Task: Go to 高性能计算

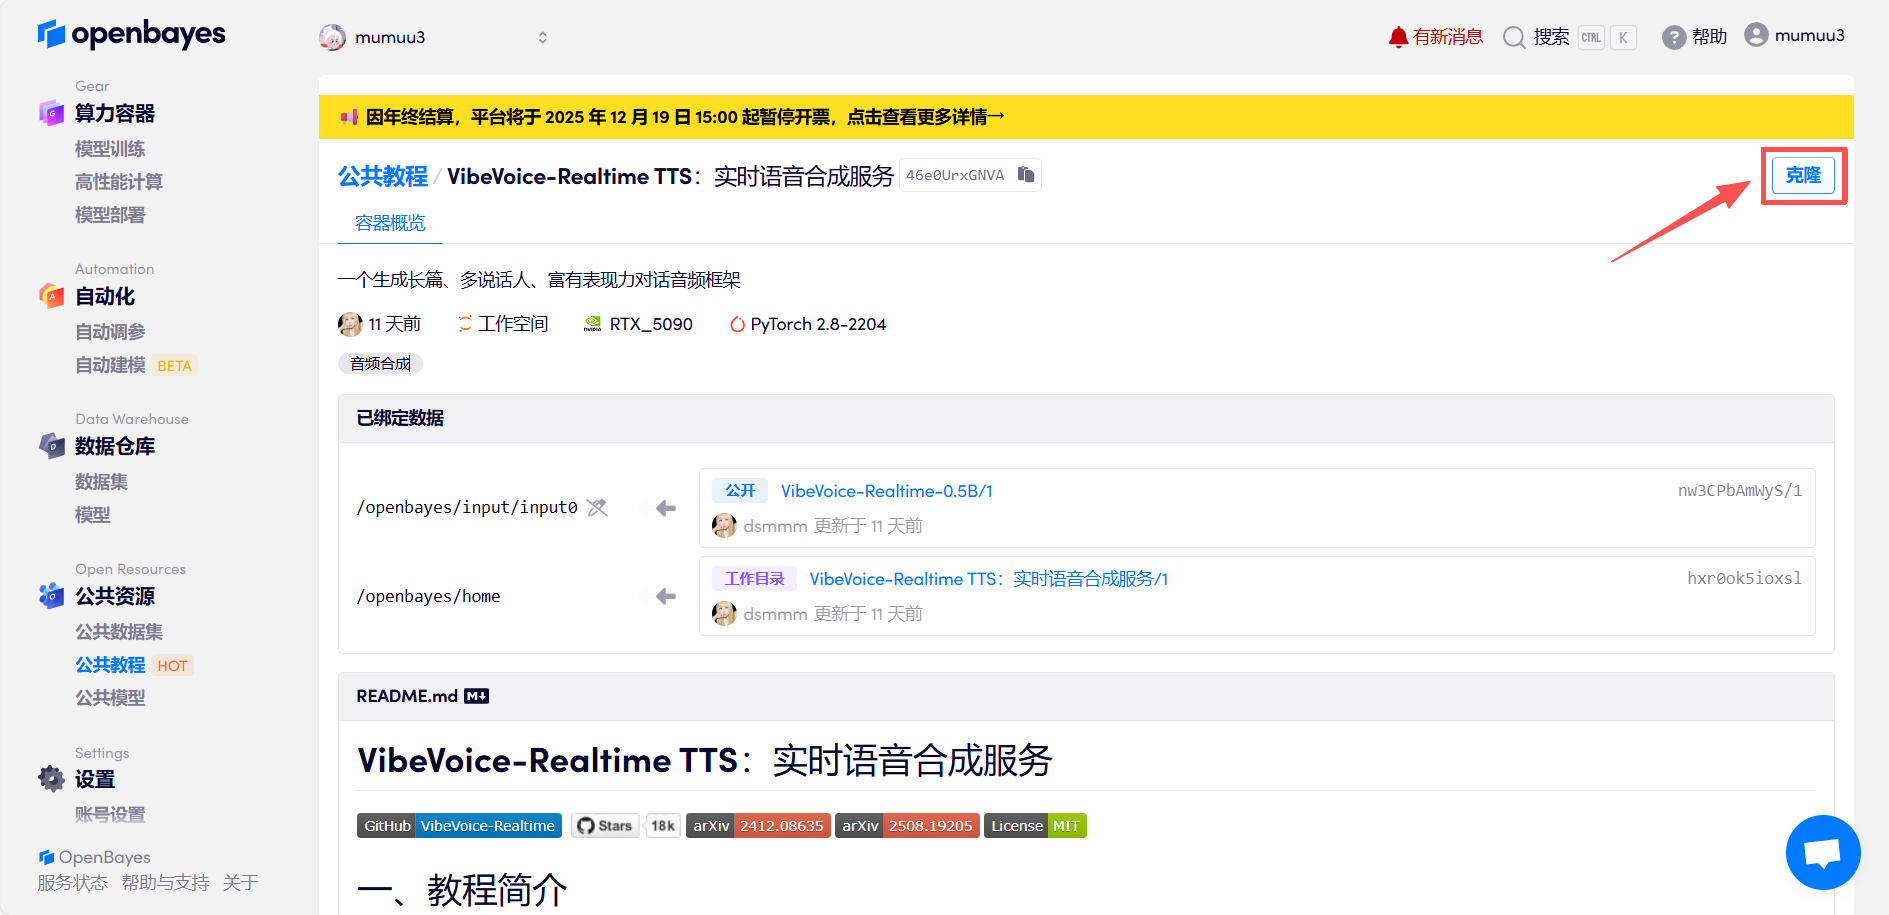Action: tap(119, 182)
